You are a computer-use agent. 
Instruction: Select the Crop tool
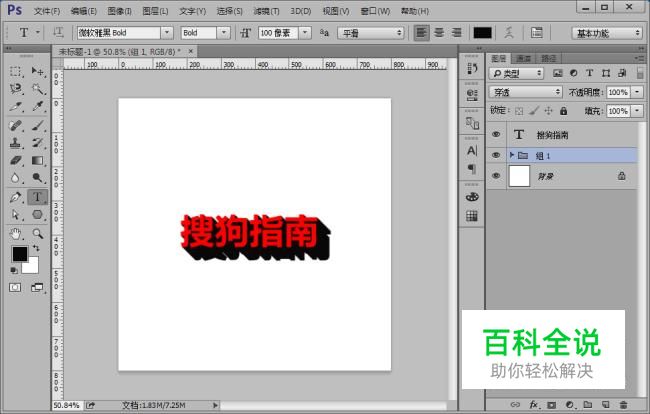16,107
